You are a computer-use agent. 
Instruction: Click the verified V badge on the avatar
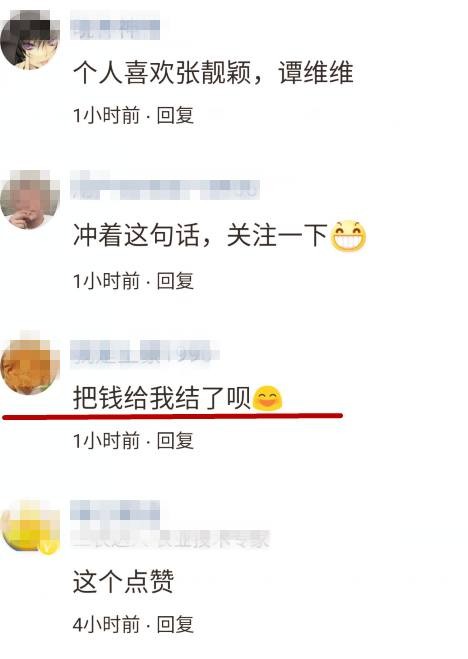47,547
